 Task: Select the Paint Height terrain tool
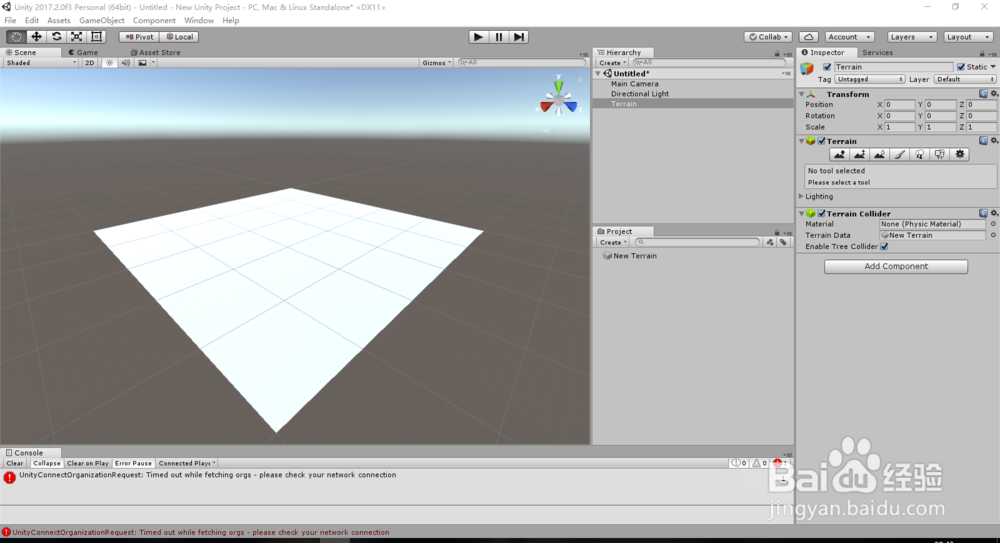(x=860, y=154)
